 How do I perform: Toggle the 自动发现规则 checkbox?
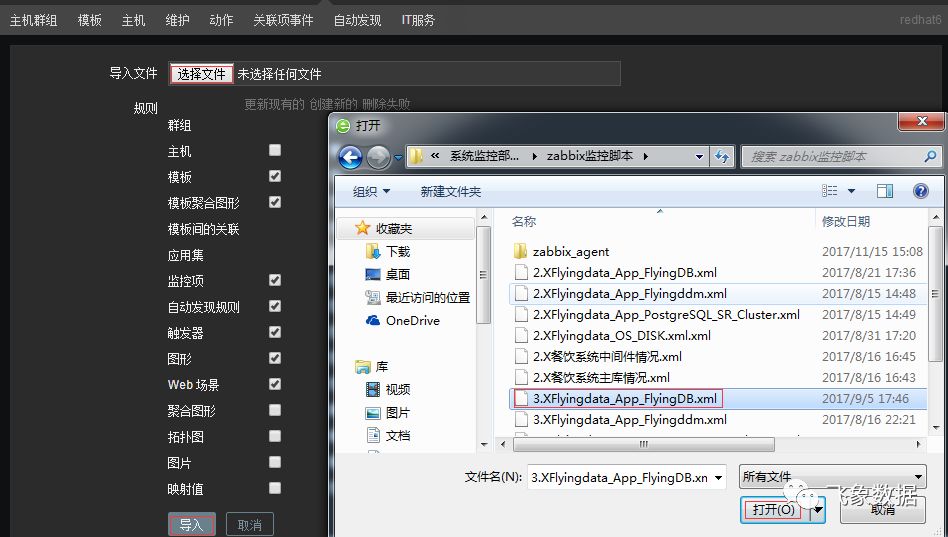pyautogui.click(x=274, y=306)
